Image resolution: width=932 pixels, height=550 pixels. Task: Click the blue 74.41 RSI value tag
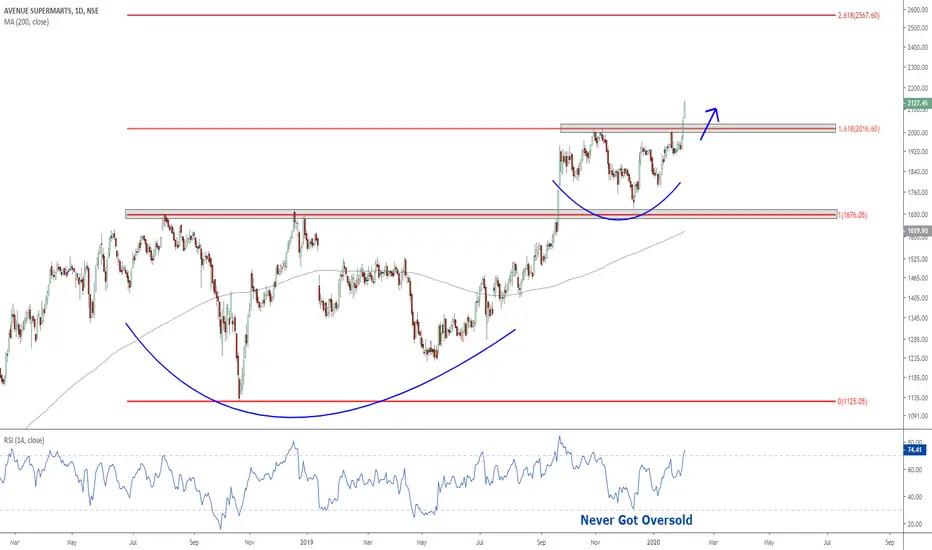(x=915, y=450)
